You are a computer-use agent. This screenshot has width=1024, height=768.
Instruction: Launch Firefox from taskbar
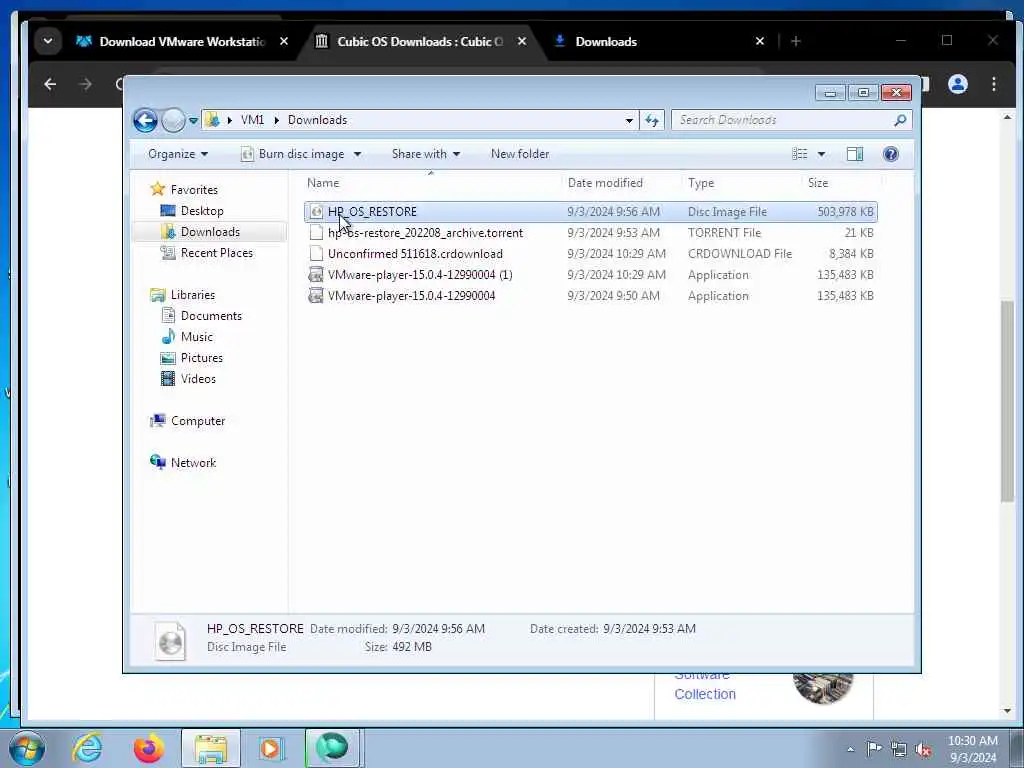(x=149, y=748)
